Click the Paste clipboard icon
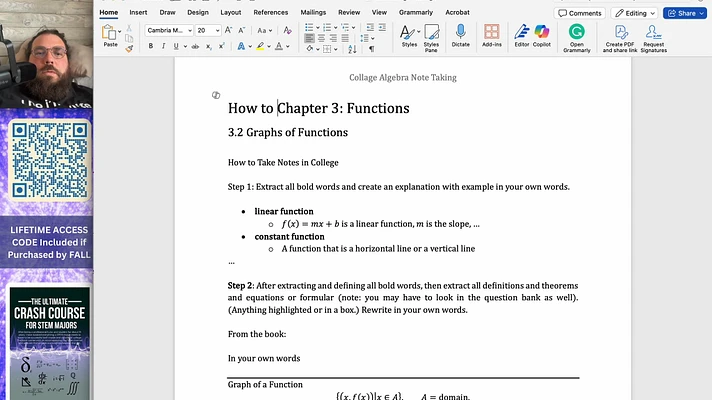712x400 pixels. (109, 33)
